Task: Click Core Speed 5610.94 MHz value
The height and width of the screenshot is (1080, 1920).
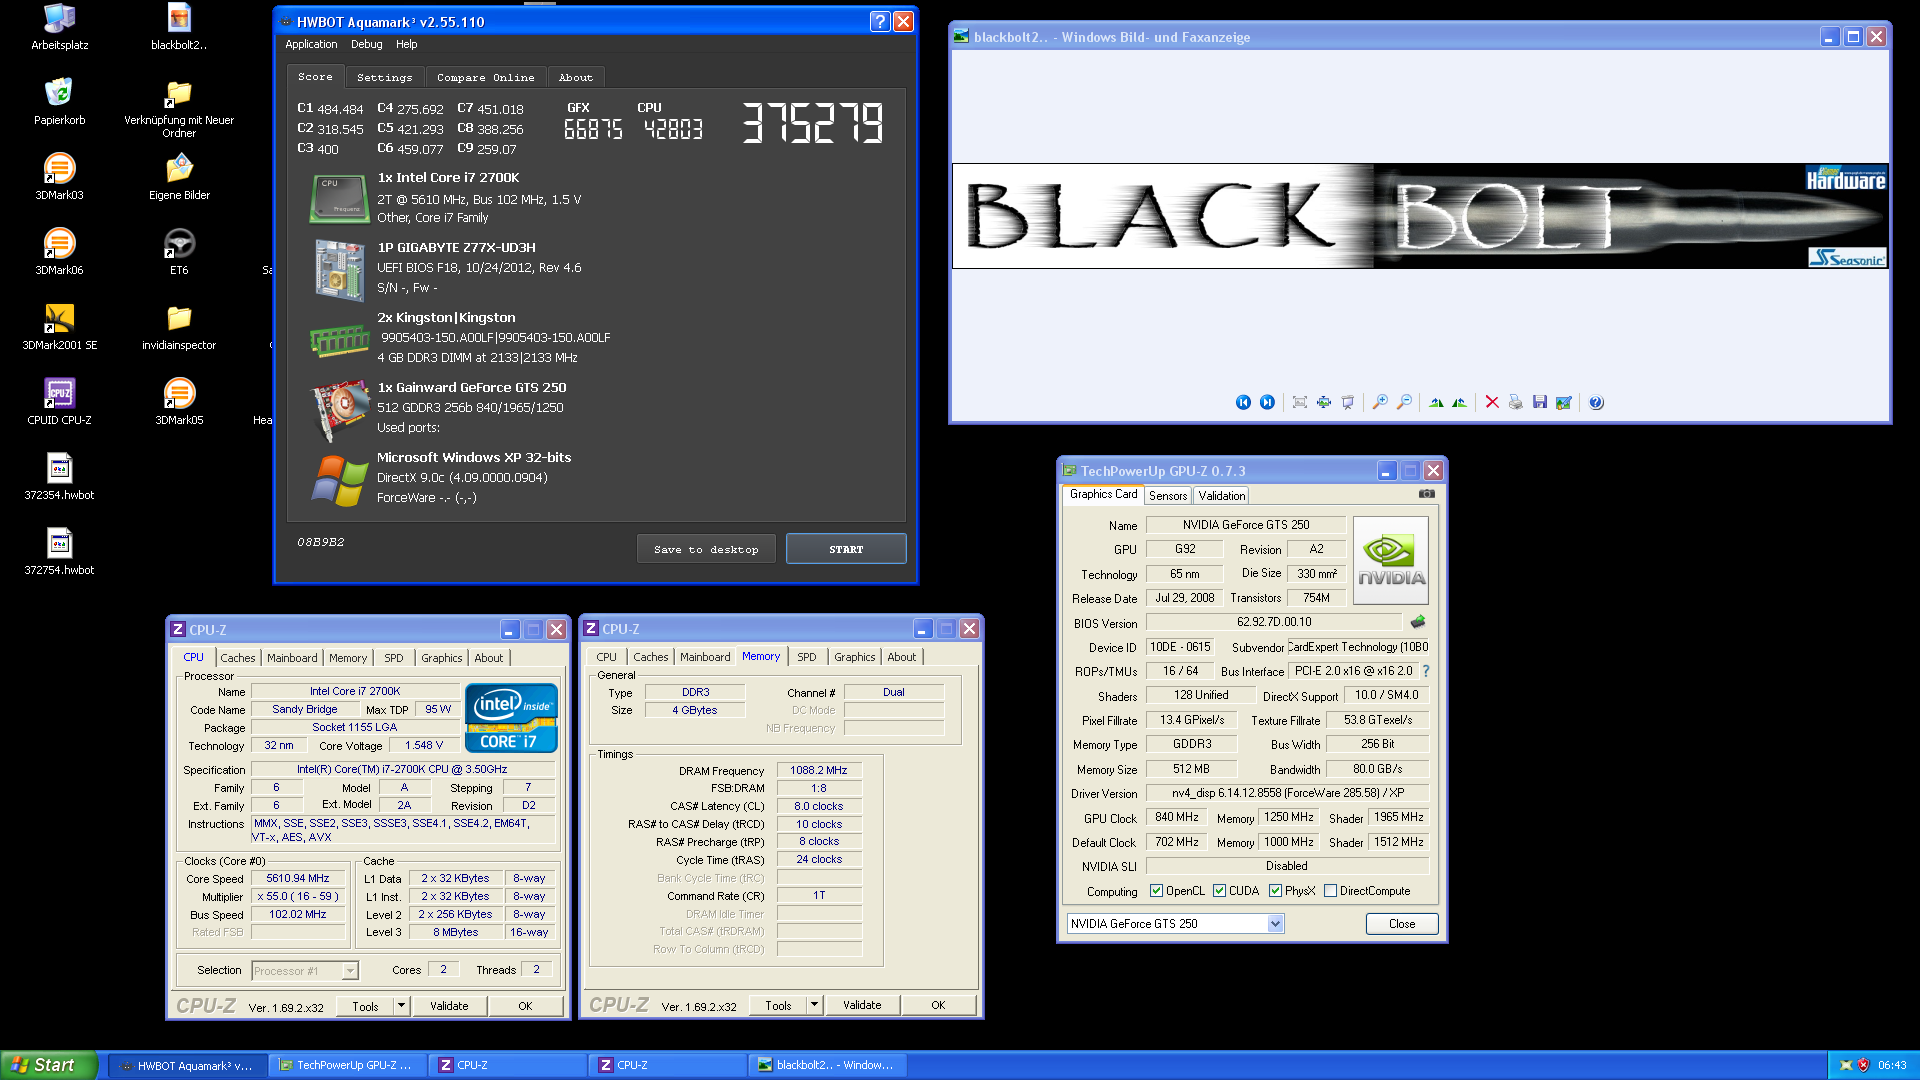Action: point(298,878)
